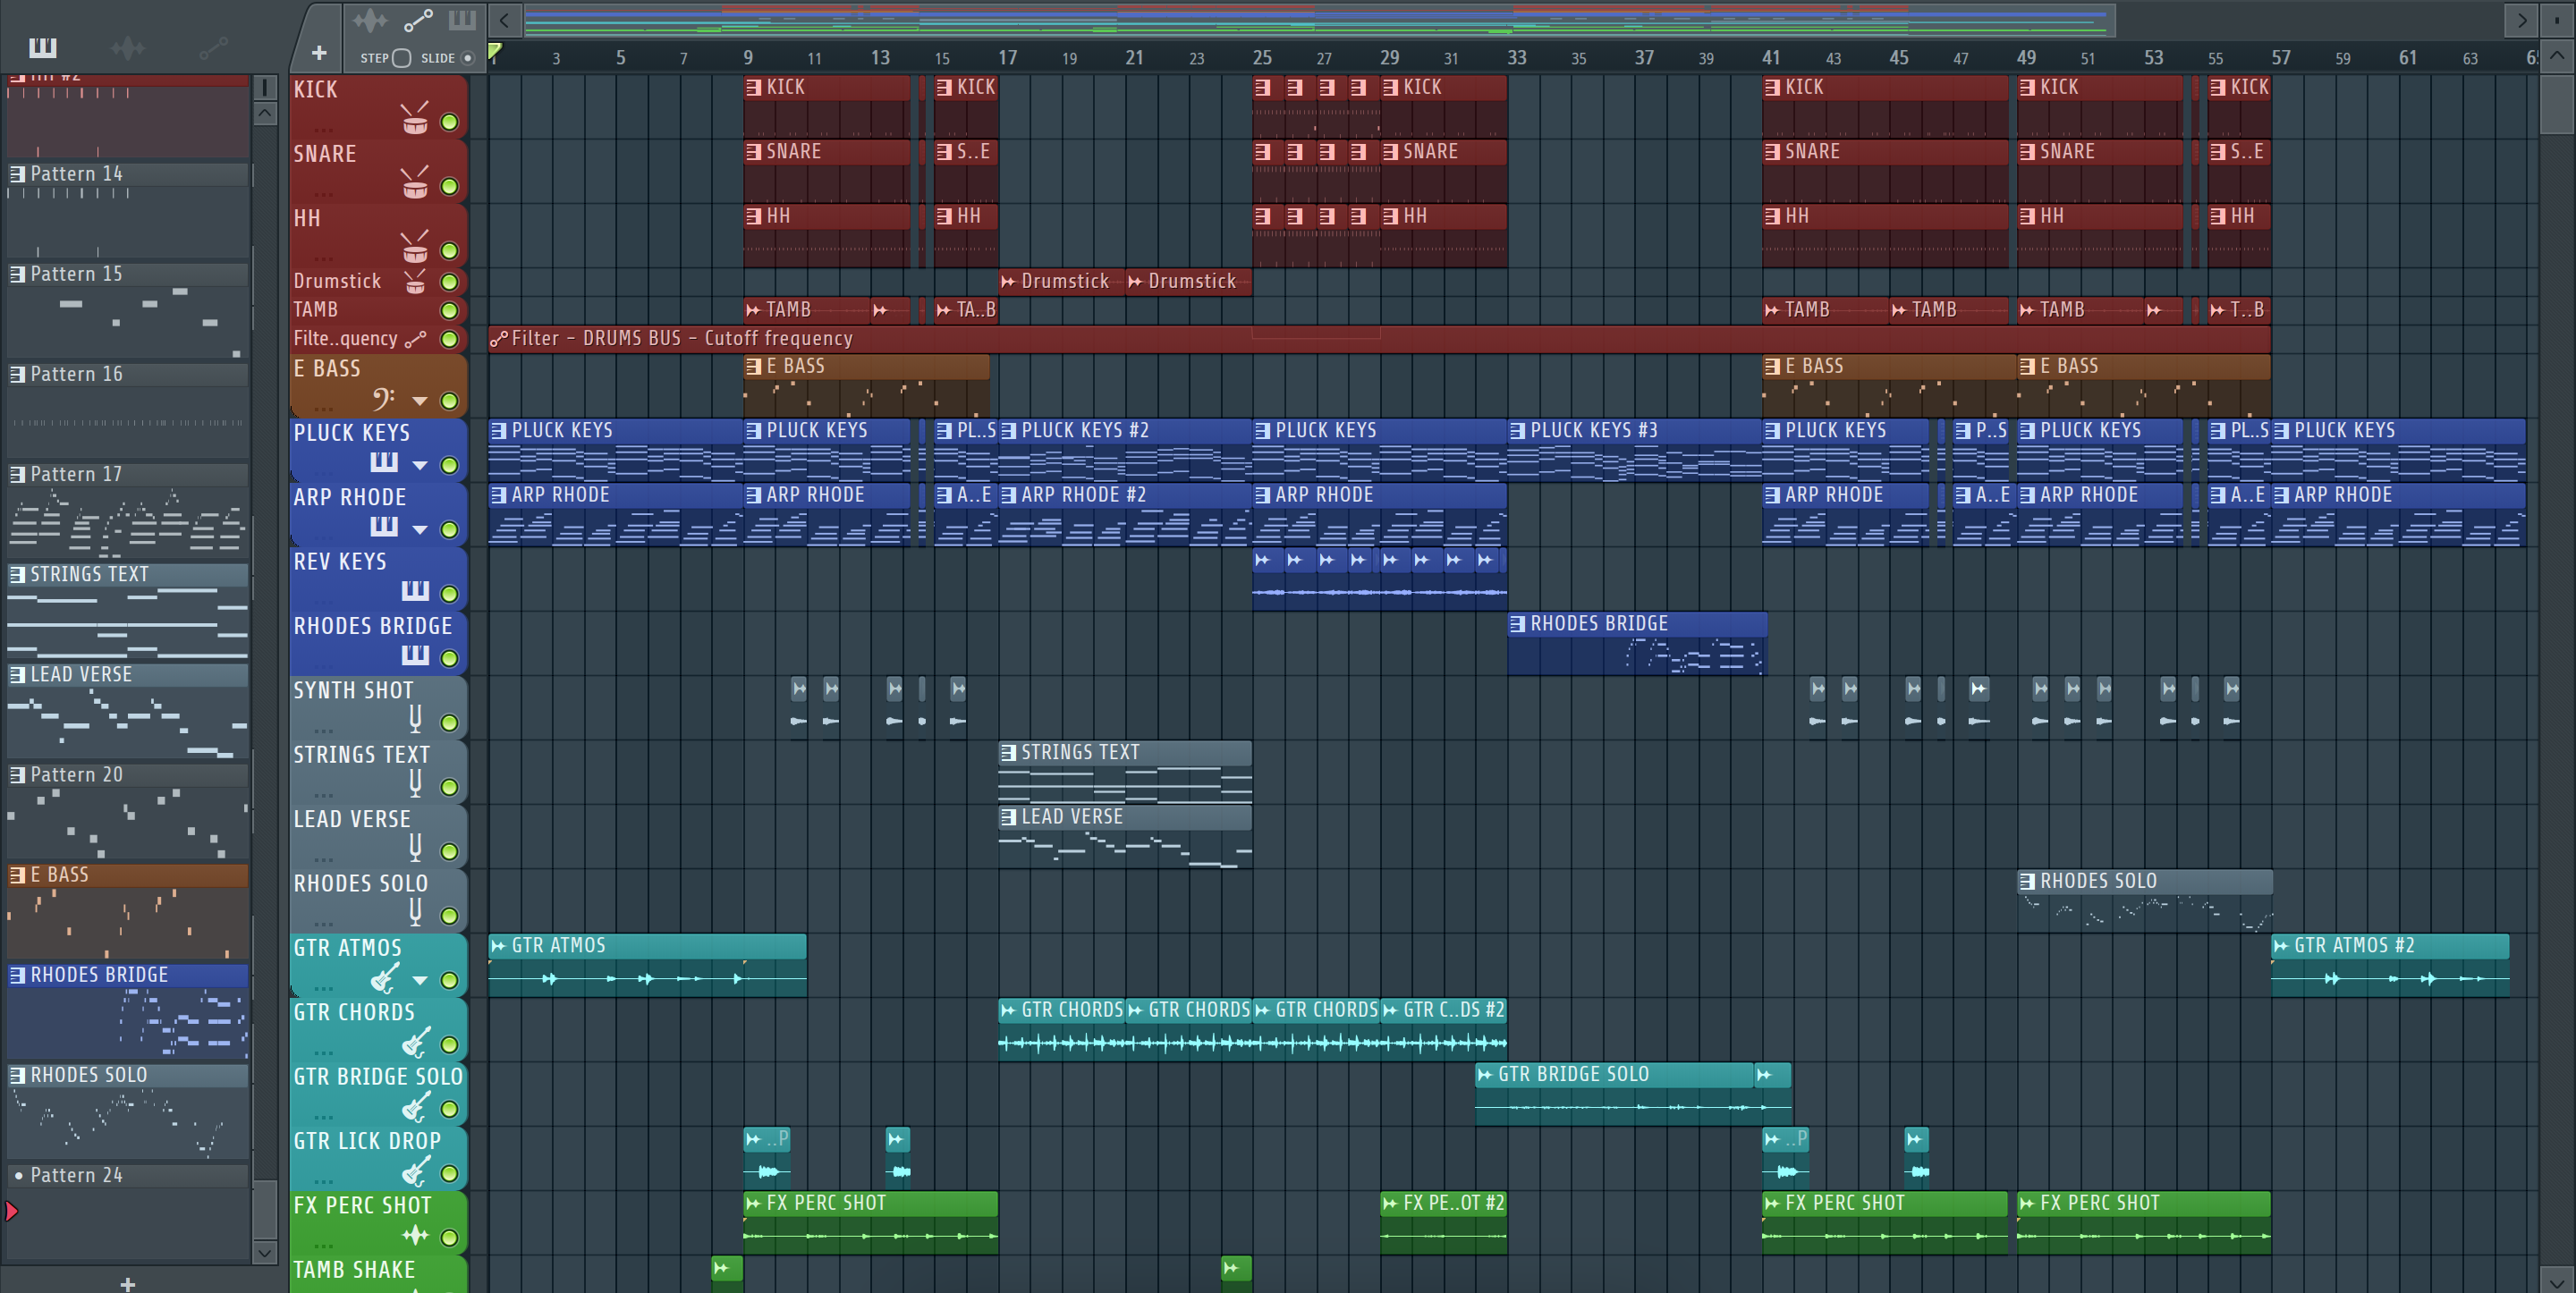
Task: Mute the REV KEYS track
Action: click(x=450, y=594)
